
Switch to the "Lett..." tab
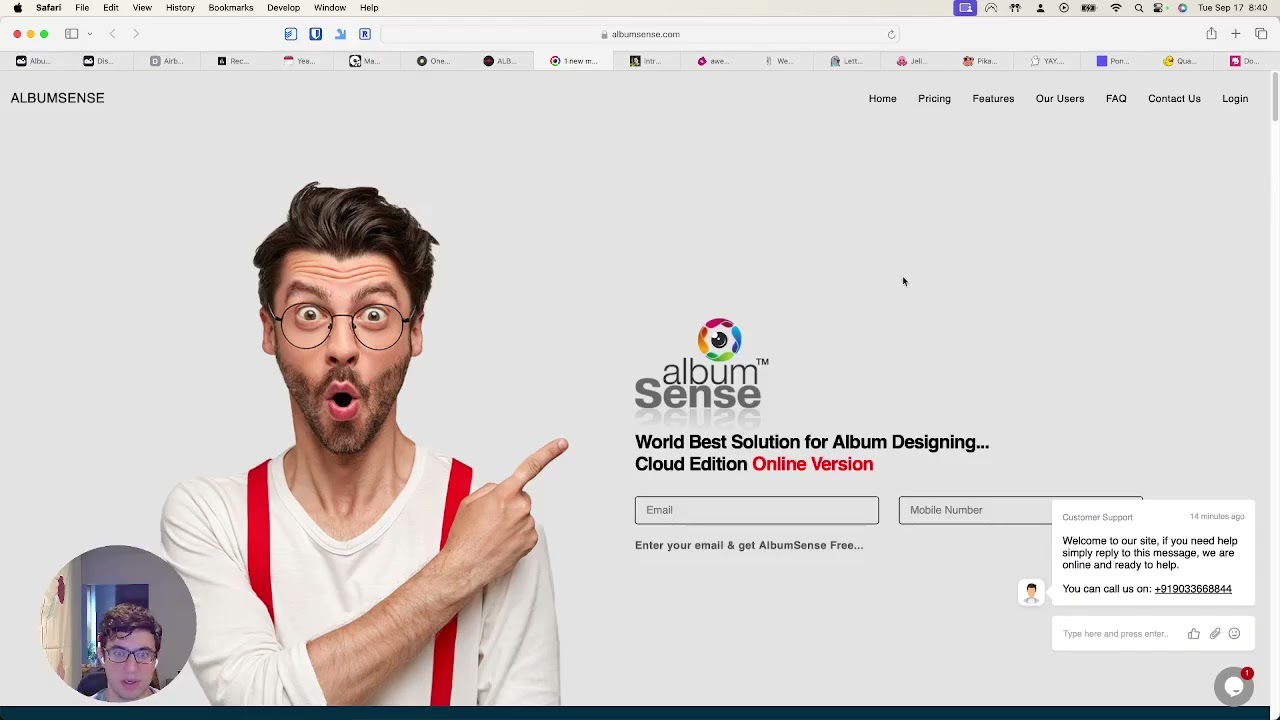pos(846,61)
